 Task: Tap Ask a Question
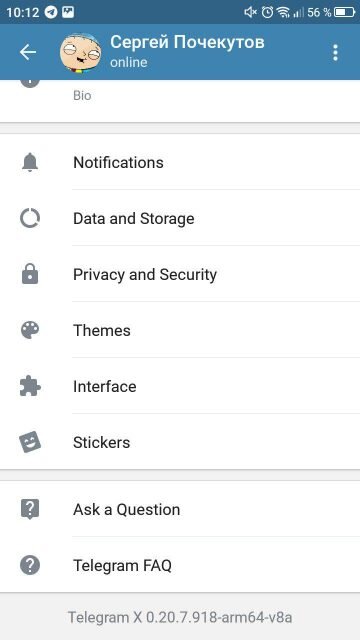tap(180, 509)
